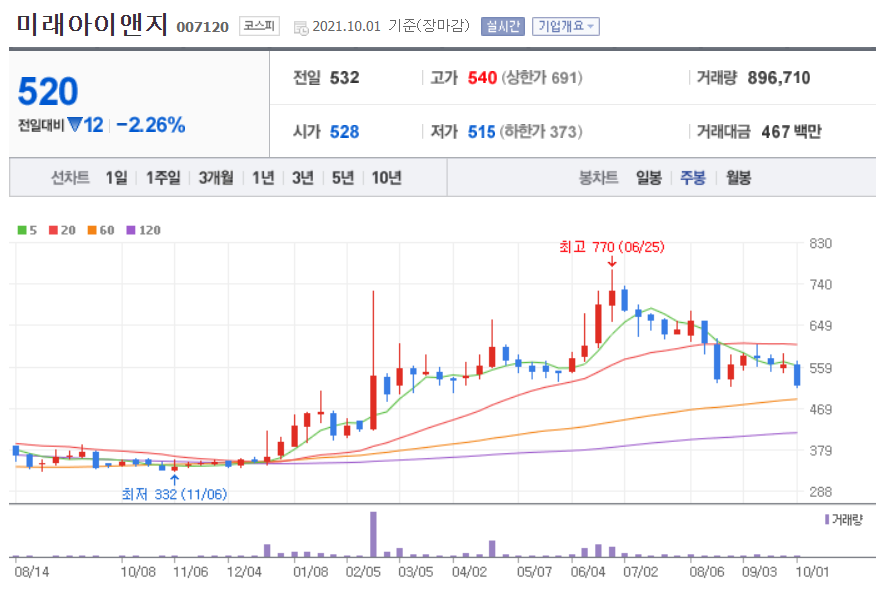This screenshot has height=594, width=876.
Task: Click the 최고 770 (06/25) high marker
Action: point(612,247)
